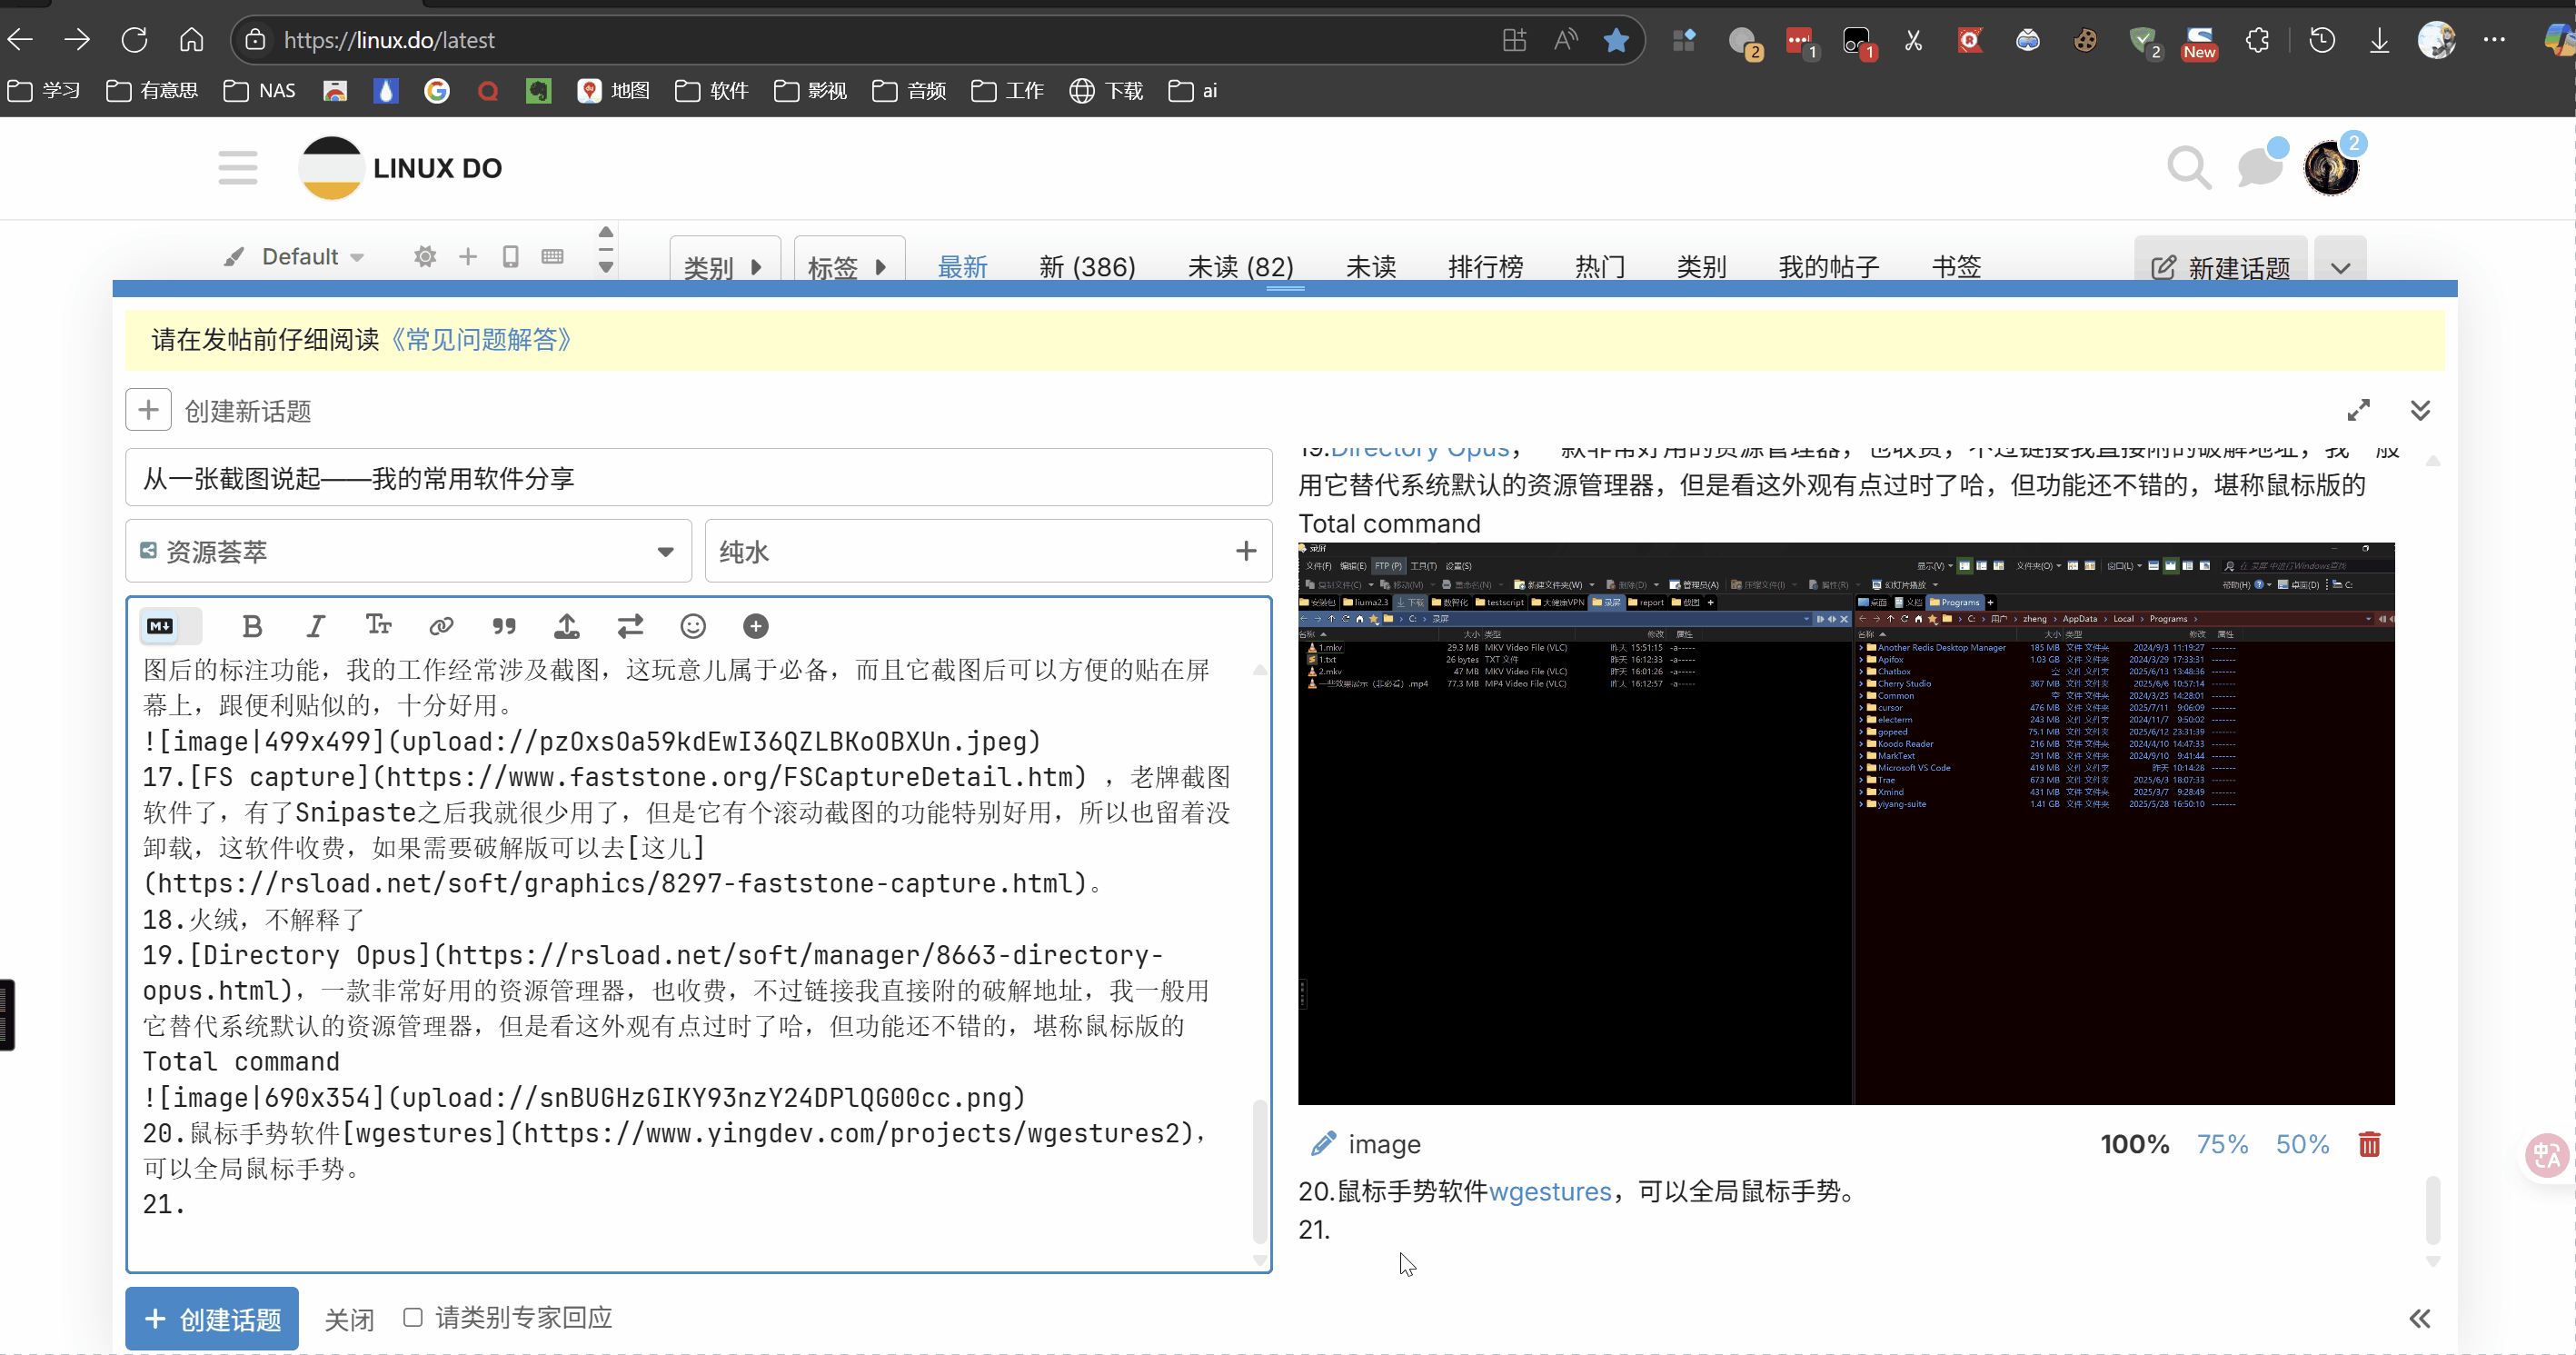
Task: Open the emoji picker
Action: [693, 626]
